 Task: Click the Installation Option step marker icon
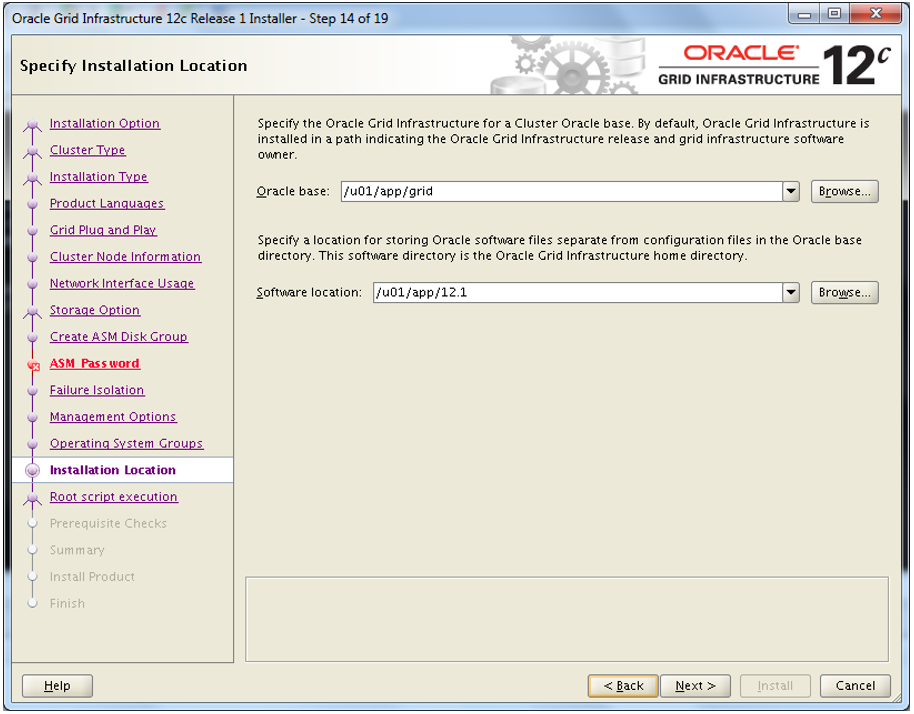pos(33,125)
